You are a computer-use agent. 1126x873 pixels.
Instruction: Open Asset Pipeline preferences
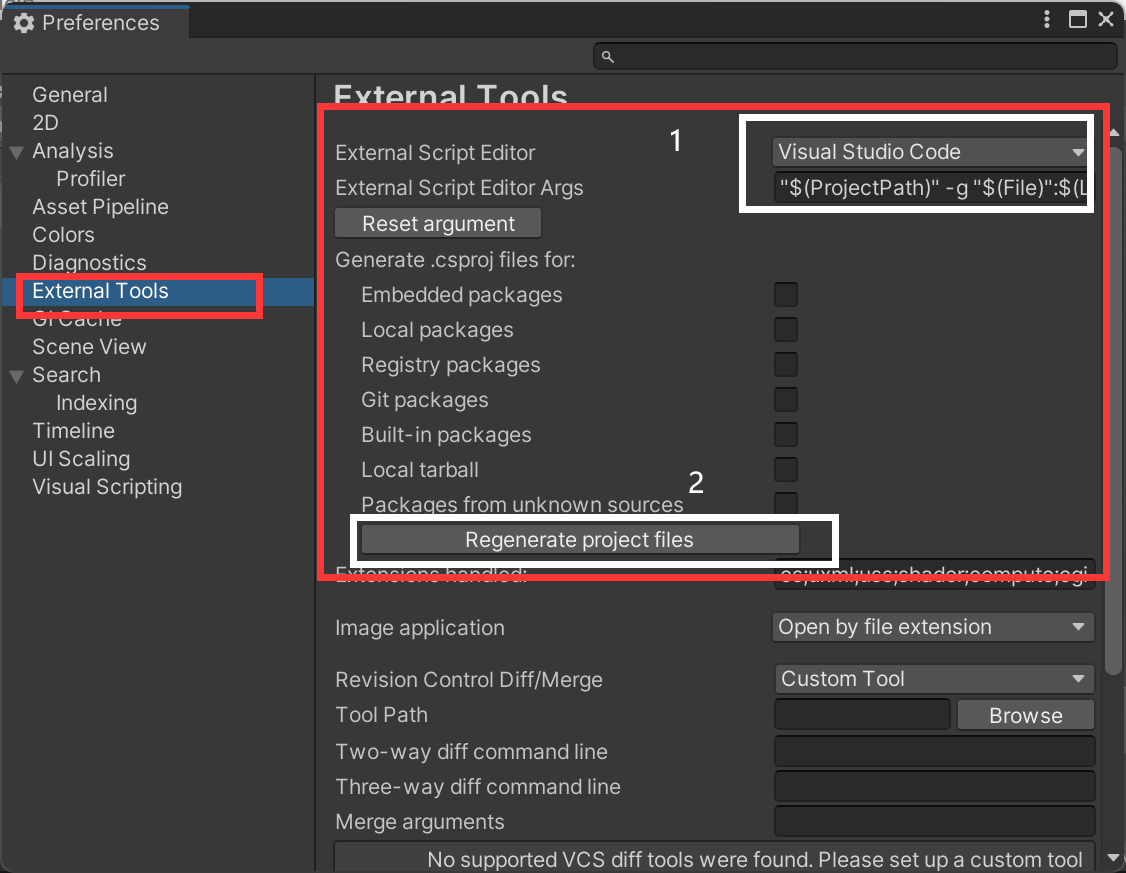[101, 207]
